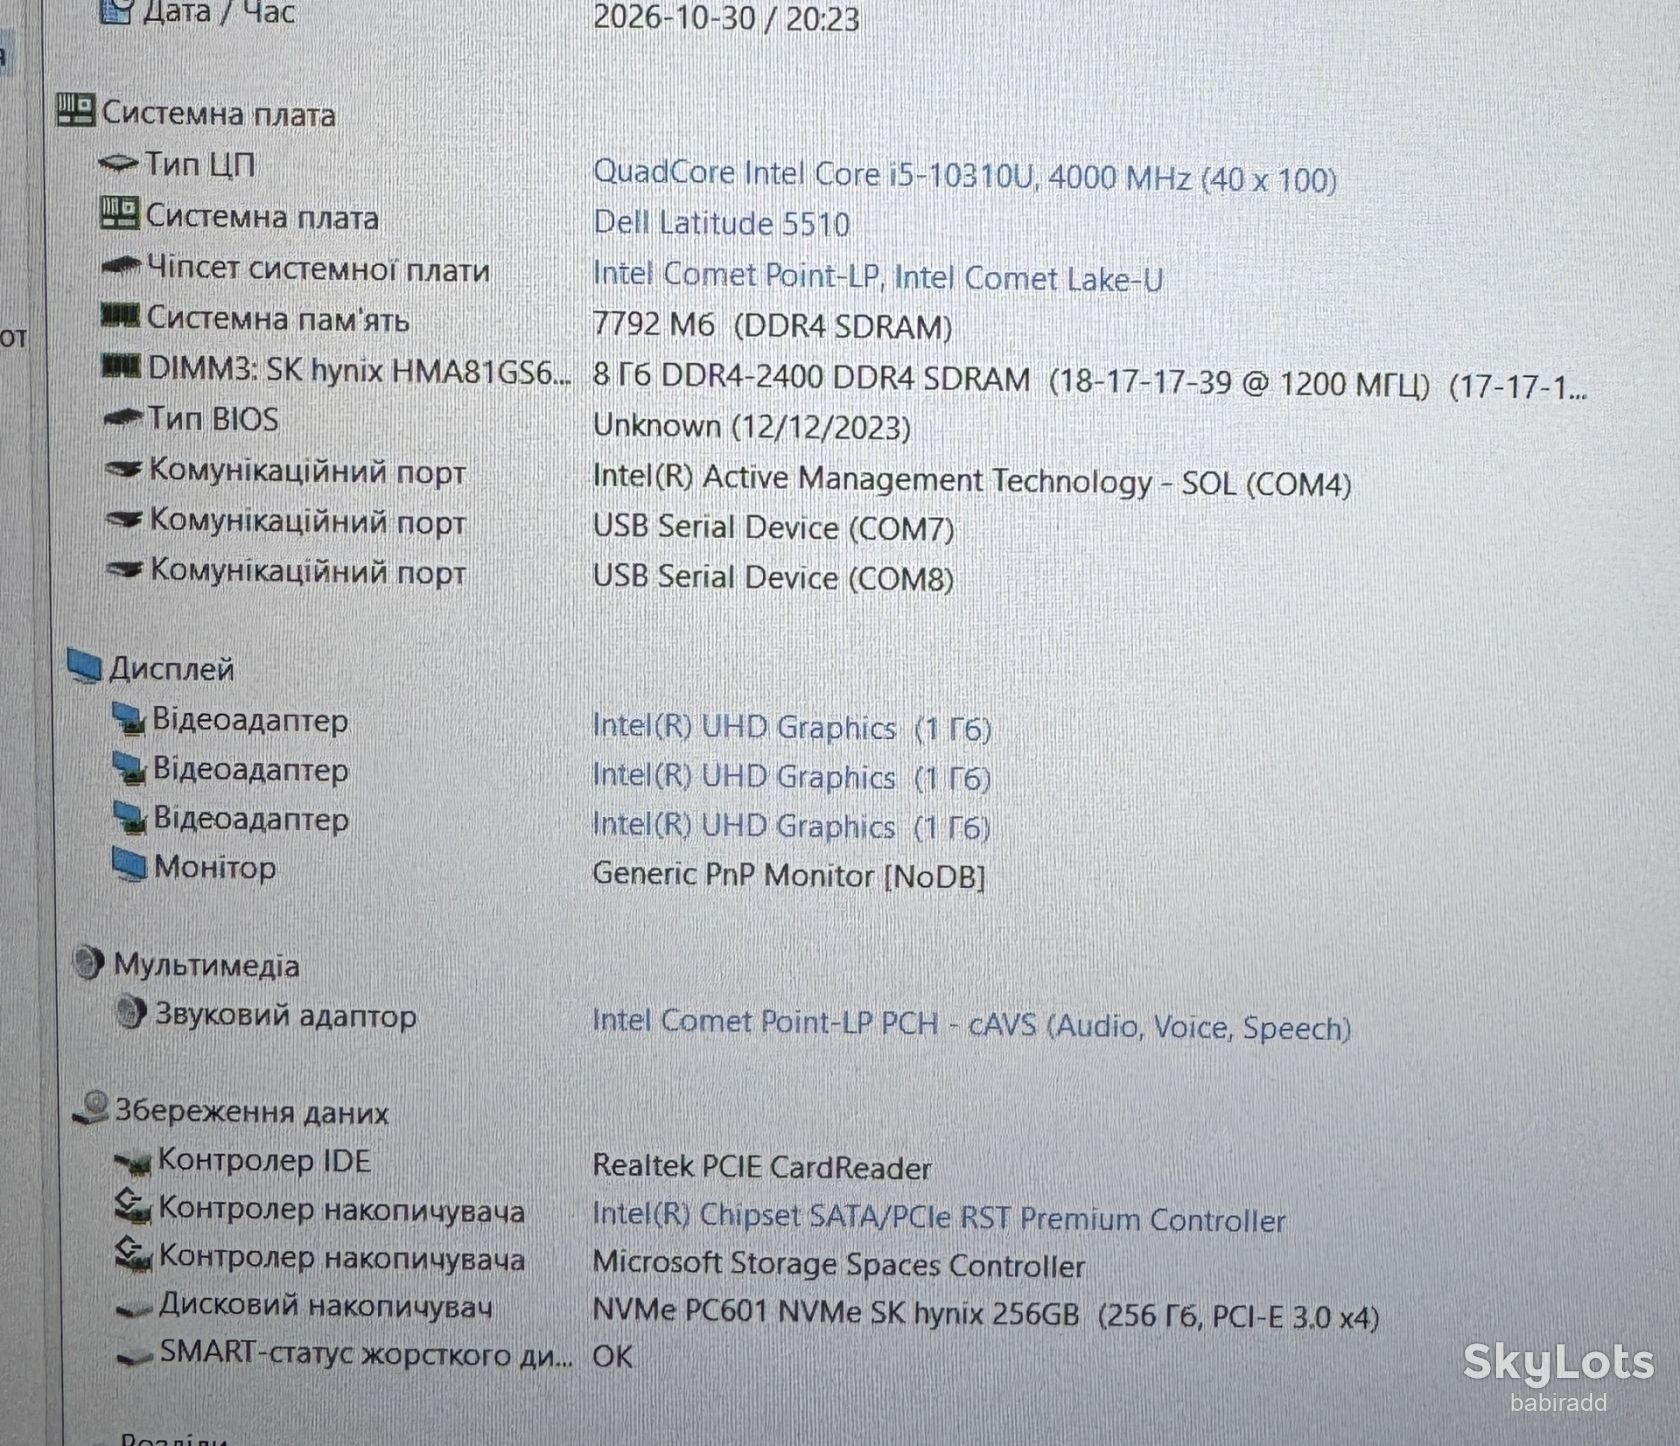Click the Тип ЦП processor icon
The width and height of the screenshot is (1680, 1446).
click(x=119, y=163)
